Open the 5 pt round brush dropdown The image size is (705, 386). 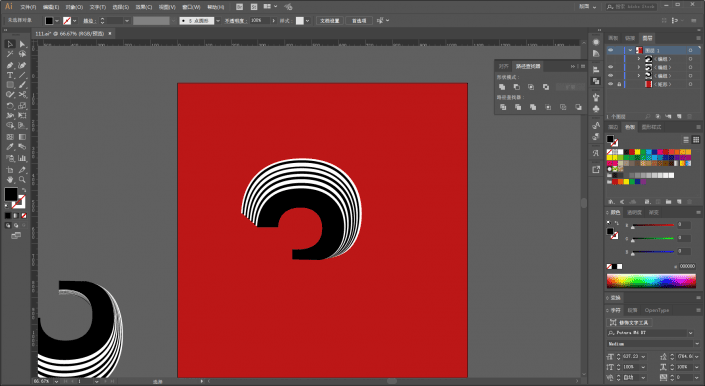[218, 21]
